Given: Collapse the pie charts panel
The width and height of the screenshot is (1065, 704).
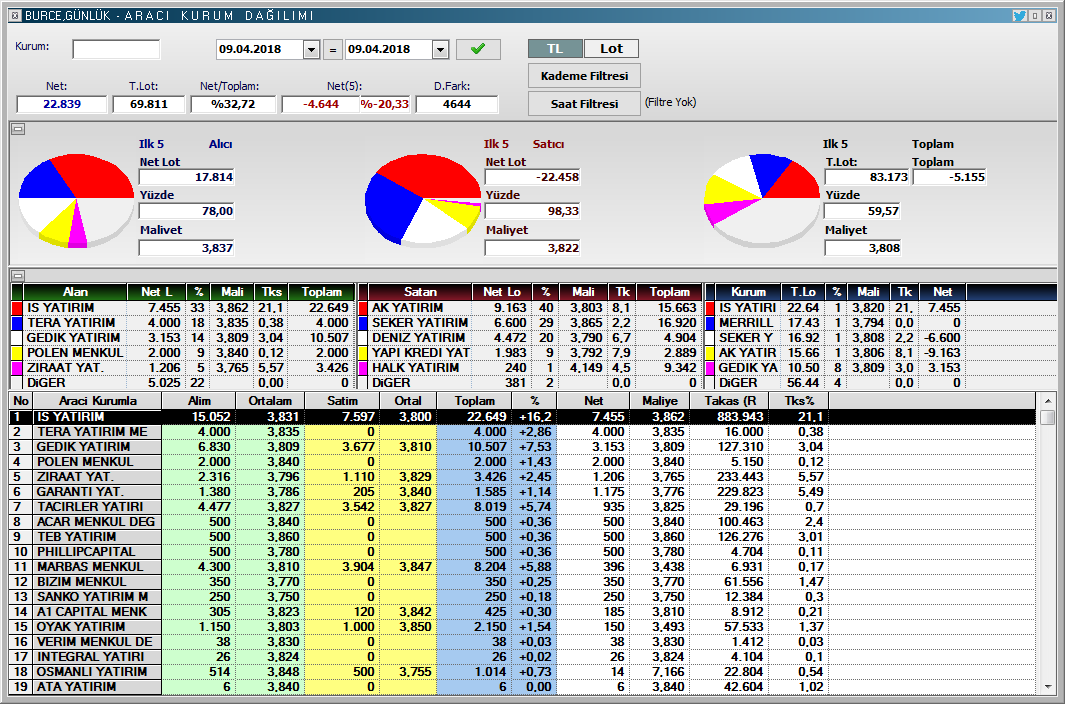Looking at the screenshot, I should click(18, 128).
